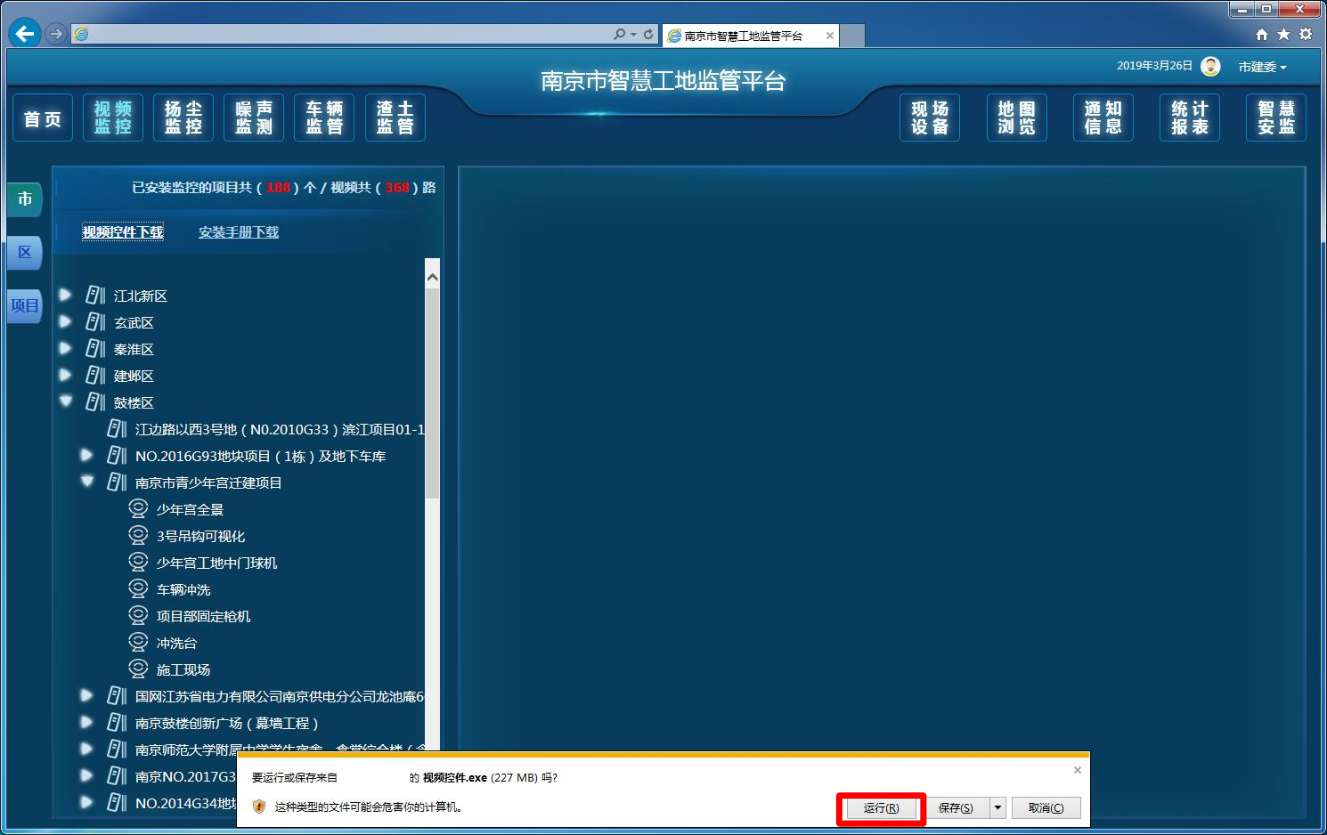Click building icon beside 江北新区
The width and height of the screenshot is (1327, 835).
95,295
